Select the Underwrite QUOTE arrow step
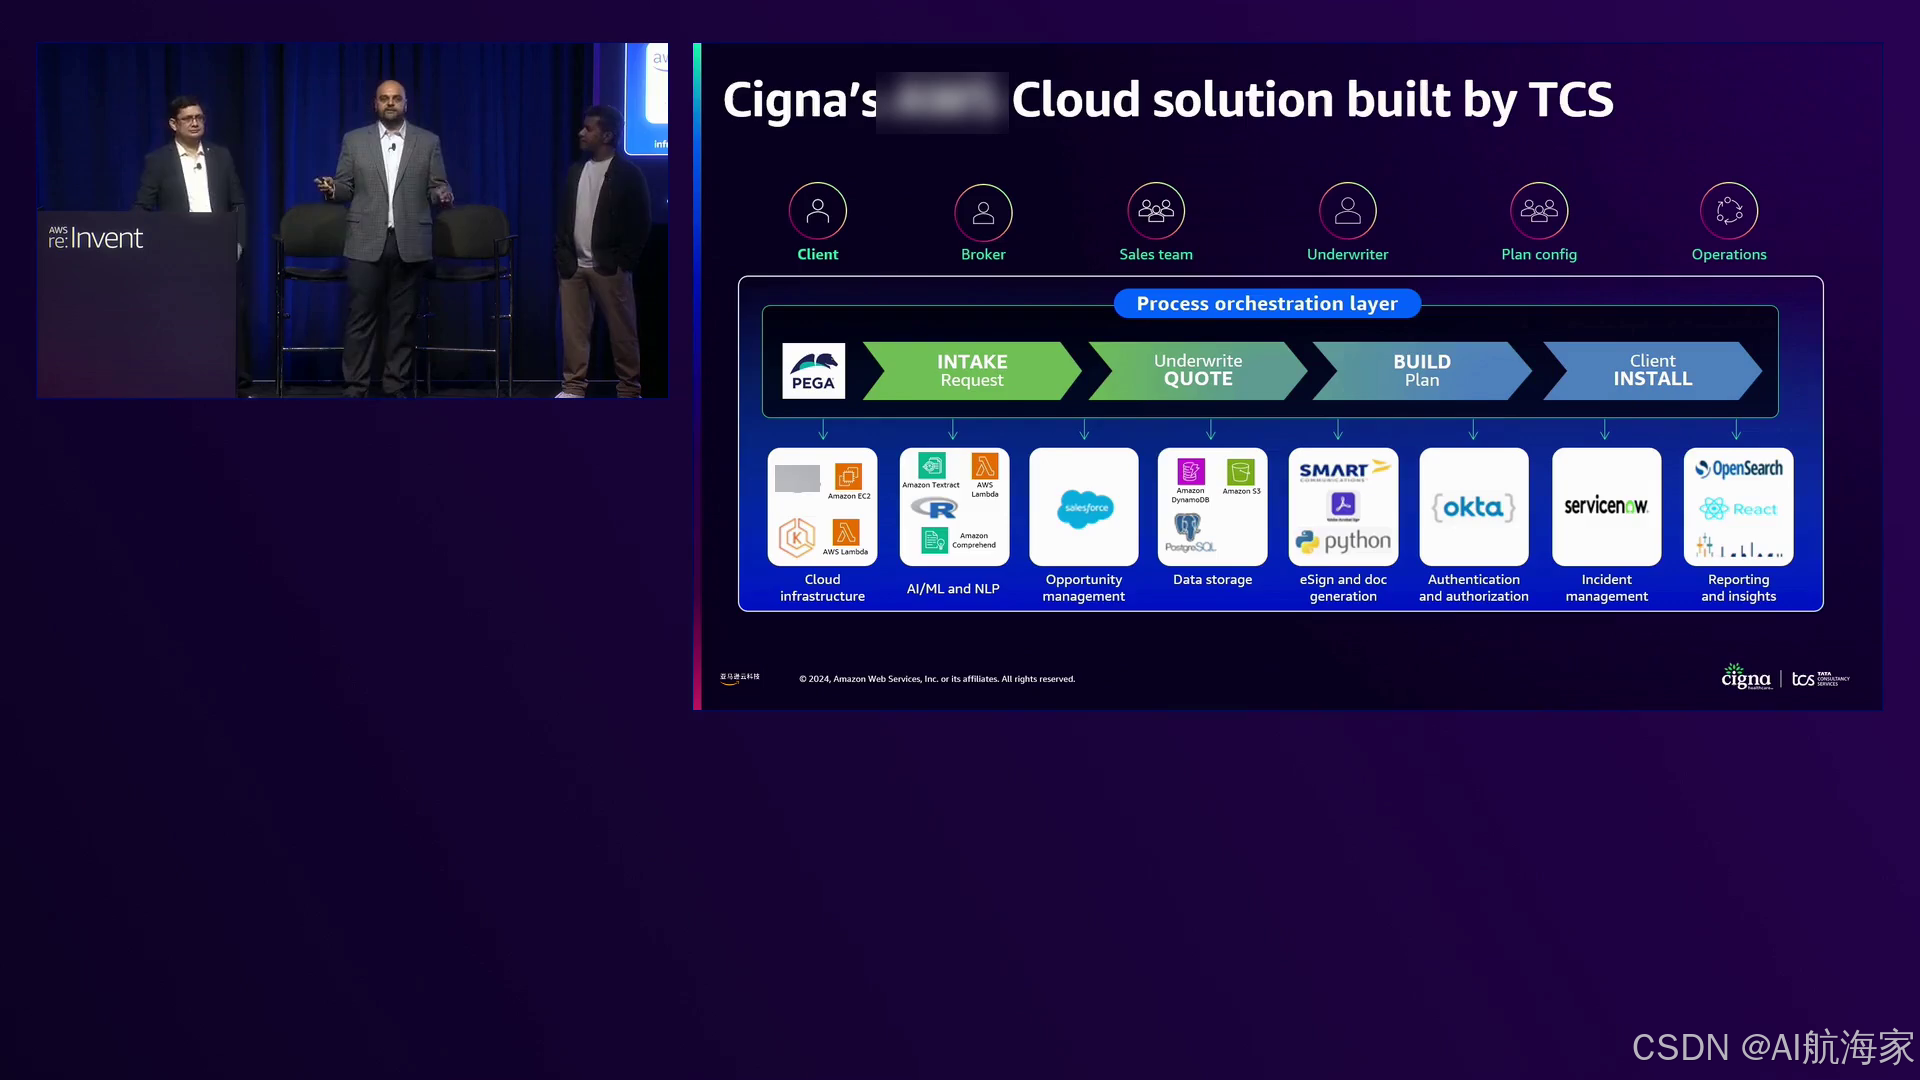The image size is (1920, 1080). (x=1197, y=371)
